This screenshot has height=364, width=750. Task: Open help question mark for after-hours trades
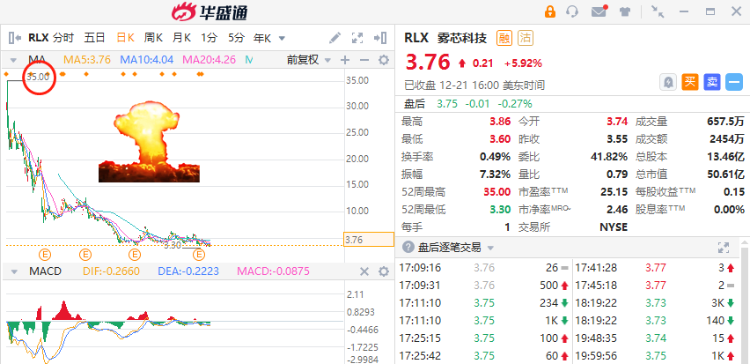click(408, 247)
